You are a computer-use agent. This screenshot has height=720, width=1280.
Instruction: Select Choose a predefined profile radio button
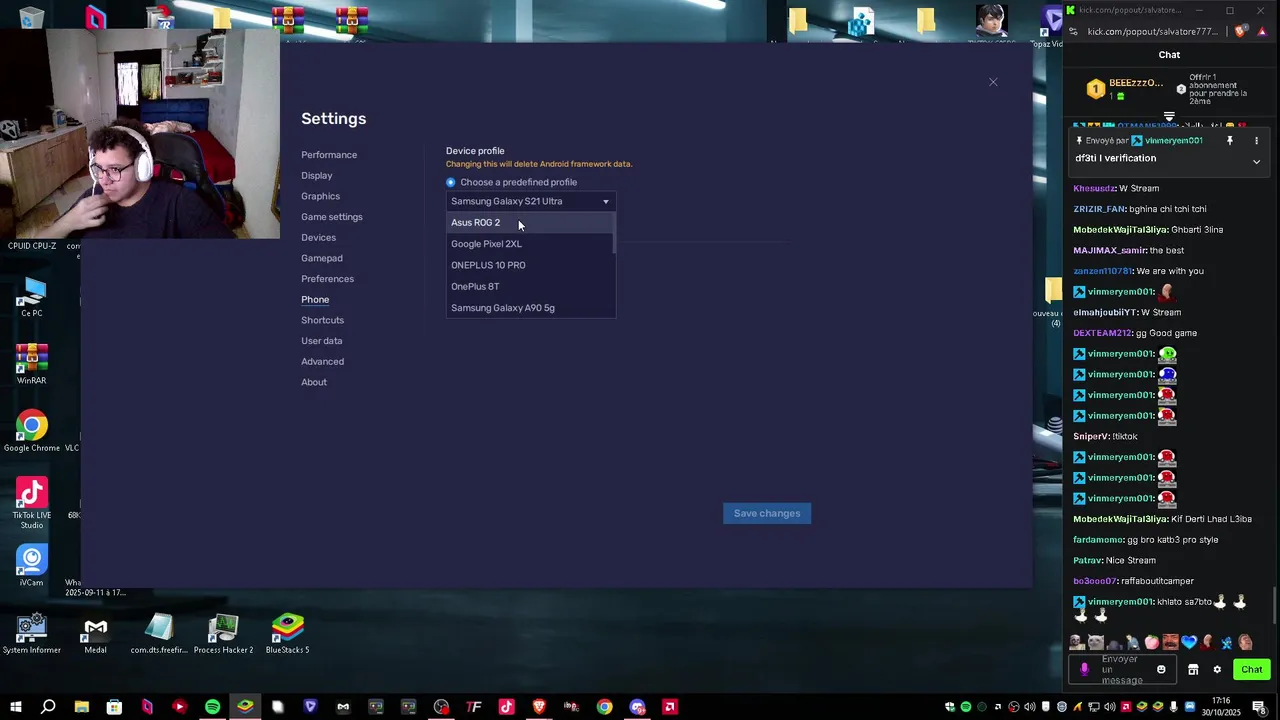(451, 182)
